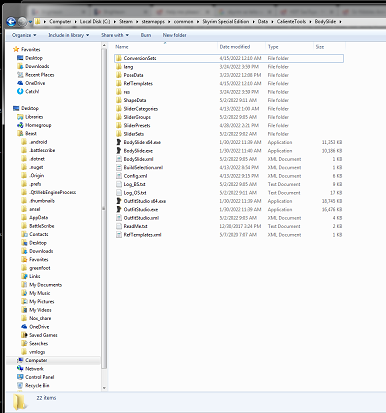Viewport: 386px width, 413px height.
Task: Sort by the Type column header
Action: (x=290, y=47)
